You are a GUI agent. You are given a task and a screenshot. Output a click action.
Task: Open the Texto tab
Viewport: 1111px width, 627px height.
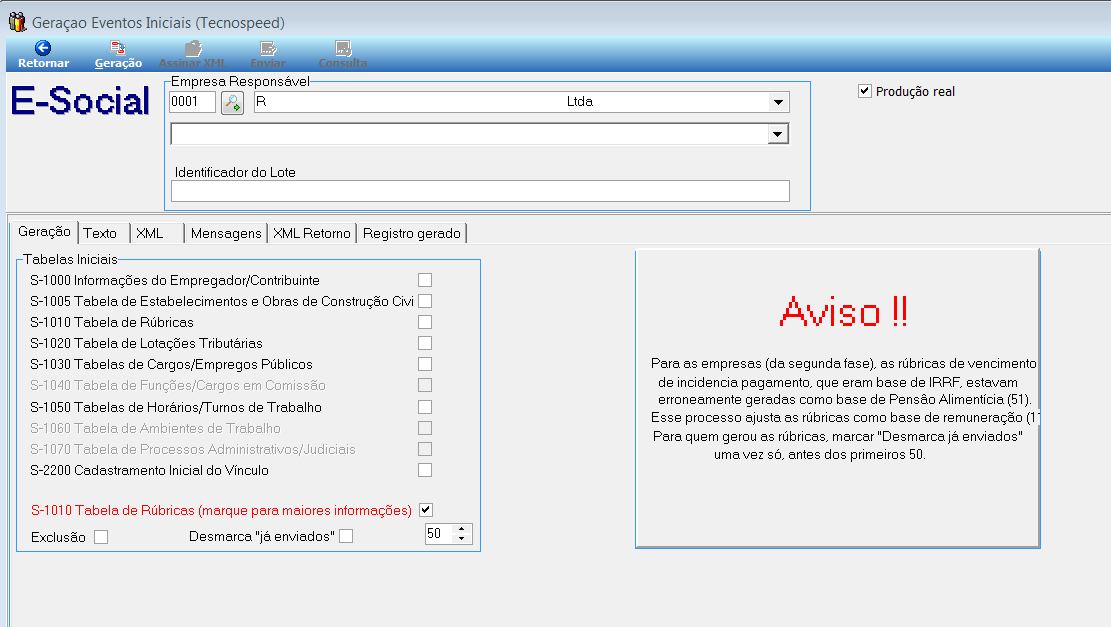[x=100, y=233]
